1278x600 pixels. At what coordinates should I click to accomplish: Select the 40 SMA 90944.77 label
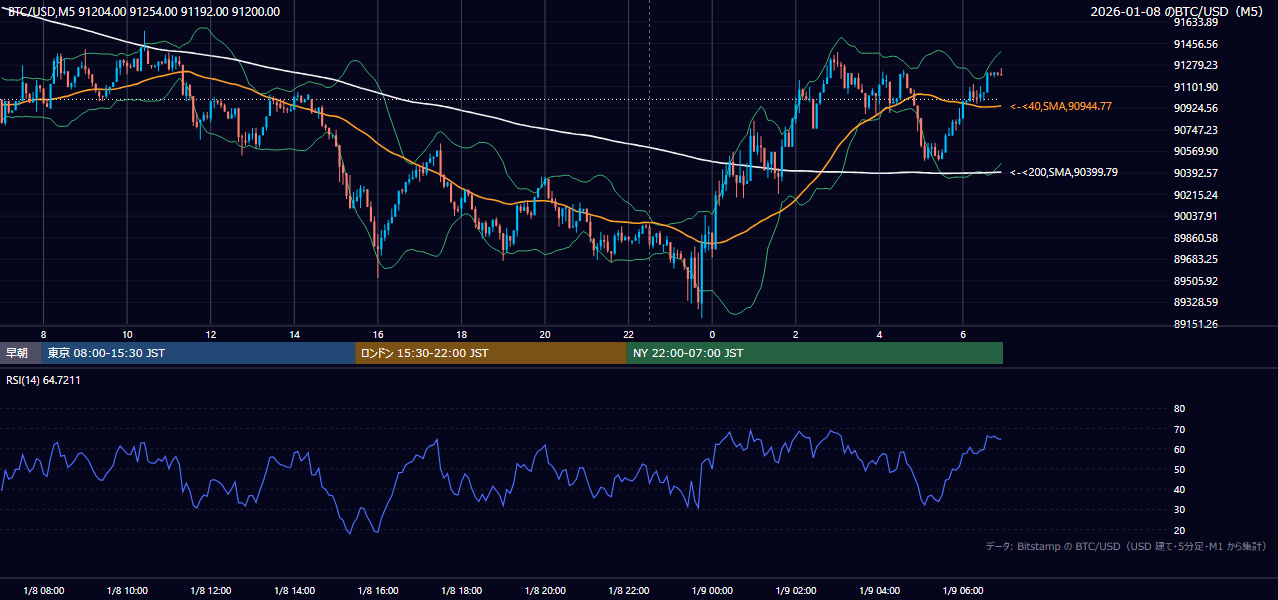pyautogui.click(x=1061, y=106)
